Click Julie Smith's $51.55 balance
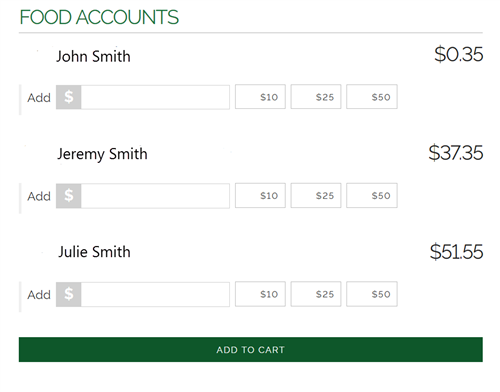 (456, 252)
